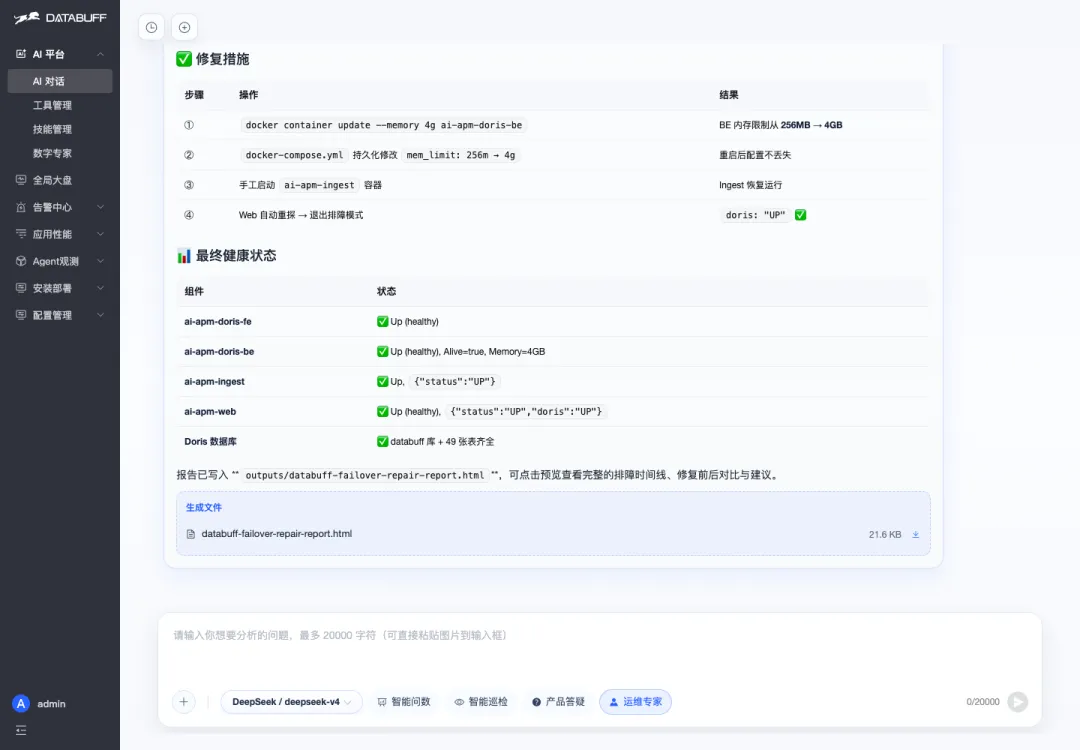Click the 智能问数 chat icon
Image resolution: width=1080 pixels, height=750 pixels.
click(382, 702)
